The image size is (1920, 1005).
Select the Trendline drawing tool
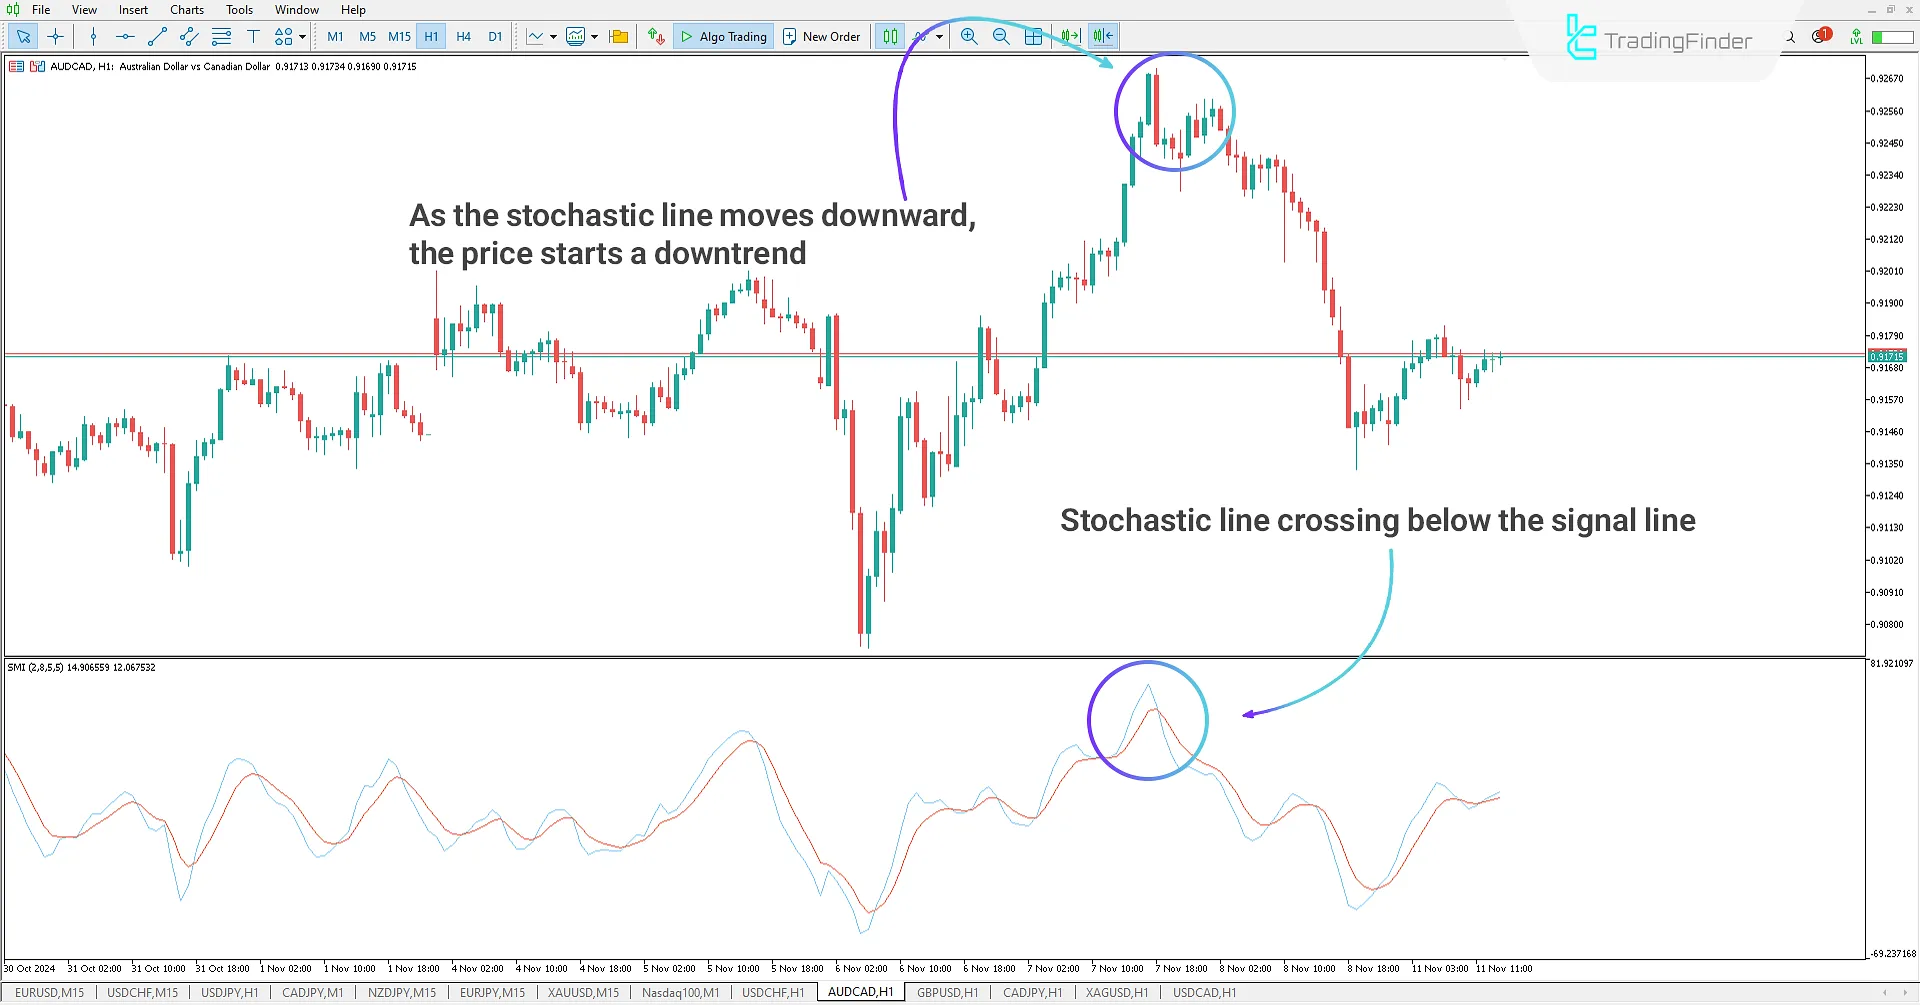click(x=156, y=36)
